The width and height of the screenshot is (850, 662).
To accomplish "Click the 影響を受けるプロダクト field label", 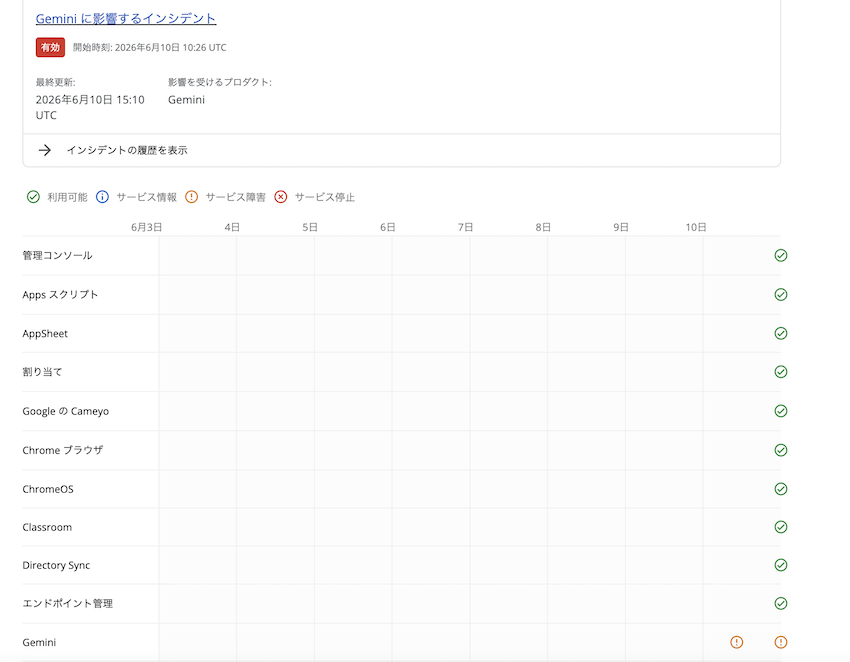I will tap(220, 82).
